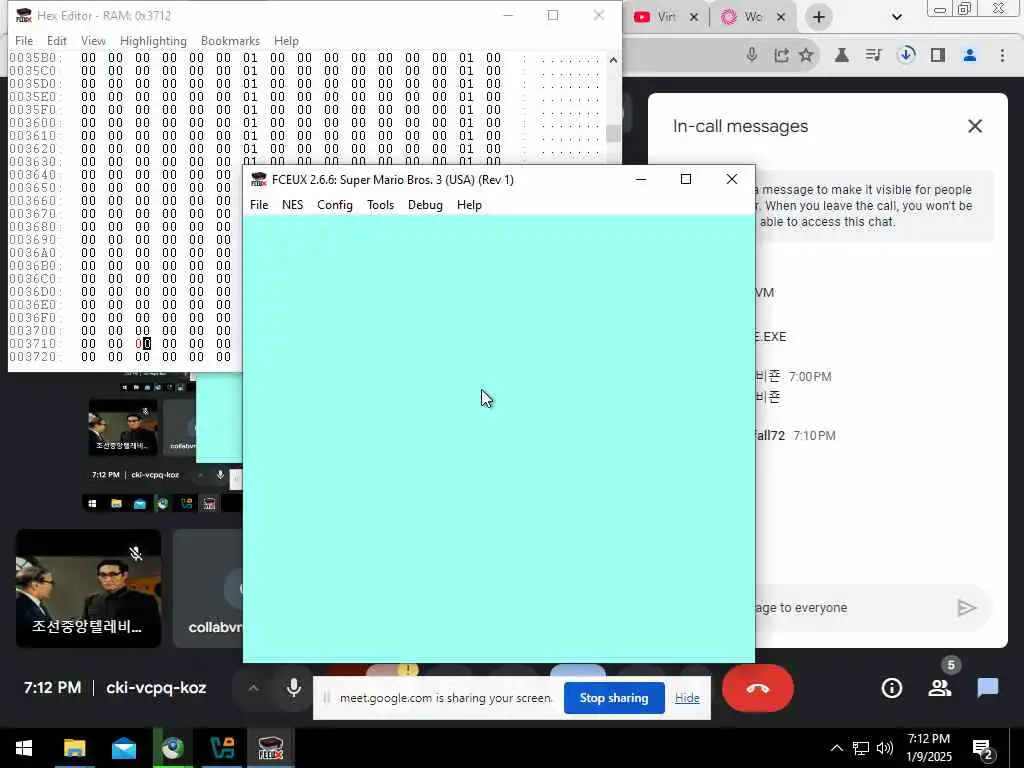Toggle side panel icon in browser
The image size is (1024, 768).
938,55
